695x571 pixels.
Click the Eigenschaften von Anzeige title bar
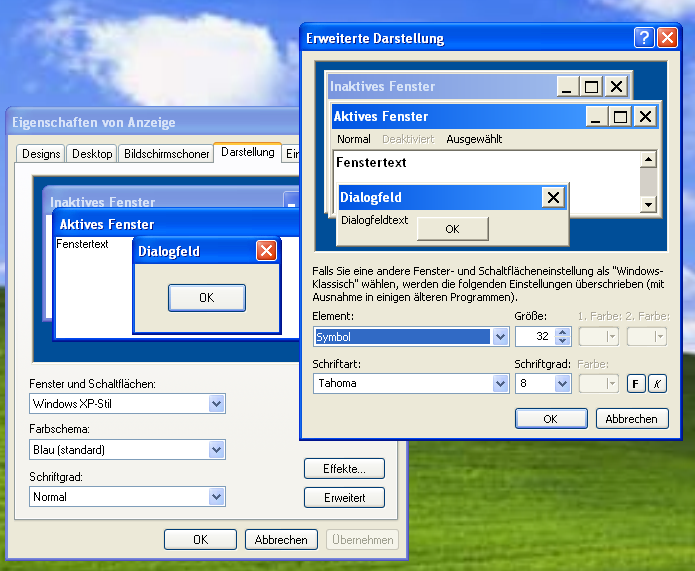click(x=153, y=122)
